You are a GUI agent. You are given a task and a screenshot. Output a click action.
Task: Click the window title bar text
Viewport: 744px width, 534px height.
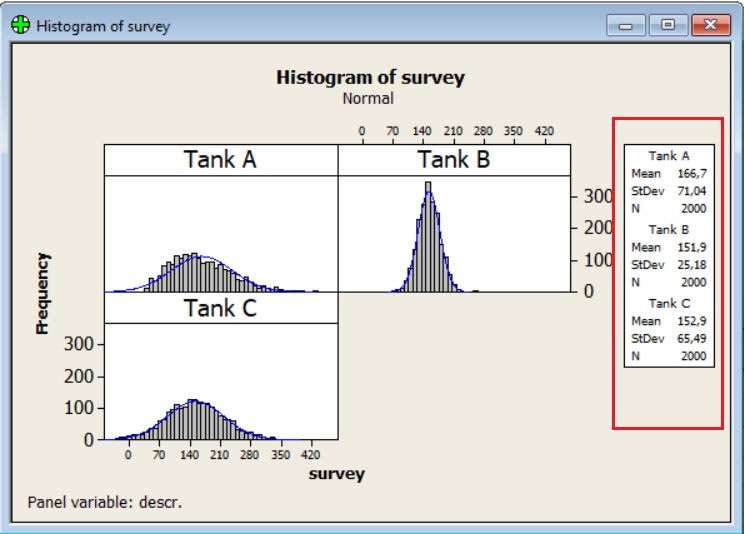coord(103,26)
